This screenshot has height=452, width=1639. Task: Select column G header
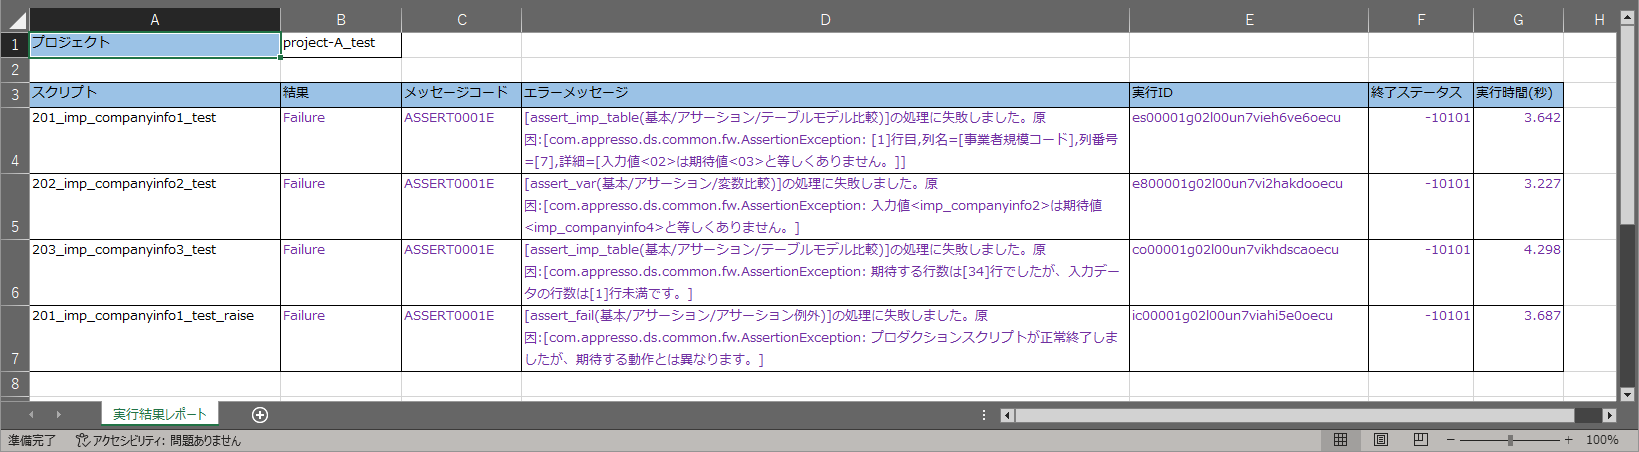[1518, 20]
